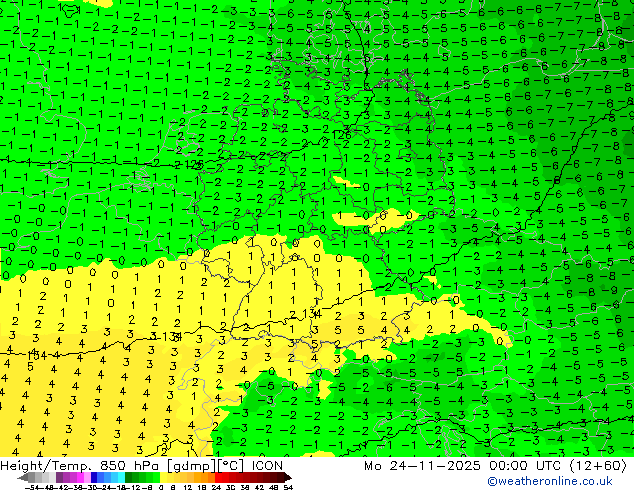This screenshot has width=634, height=490.
Task: Click the dark maroon right arrow end of legend
Action: point(288,477)
